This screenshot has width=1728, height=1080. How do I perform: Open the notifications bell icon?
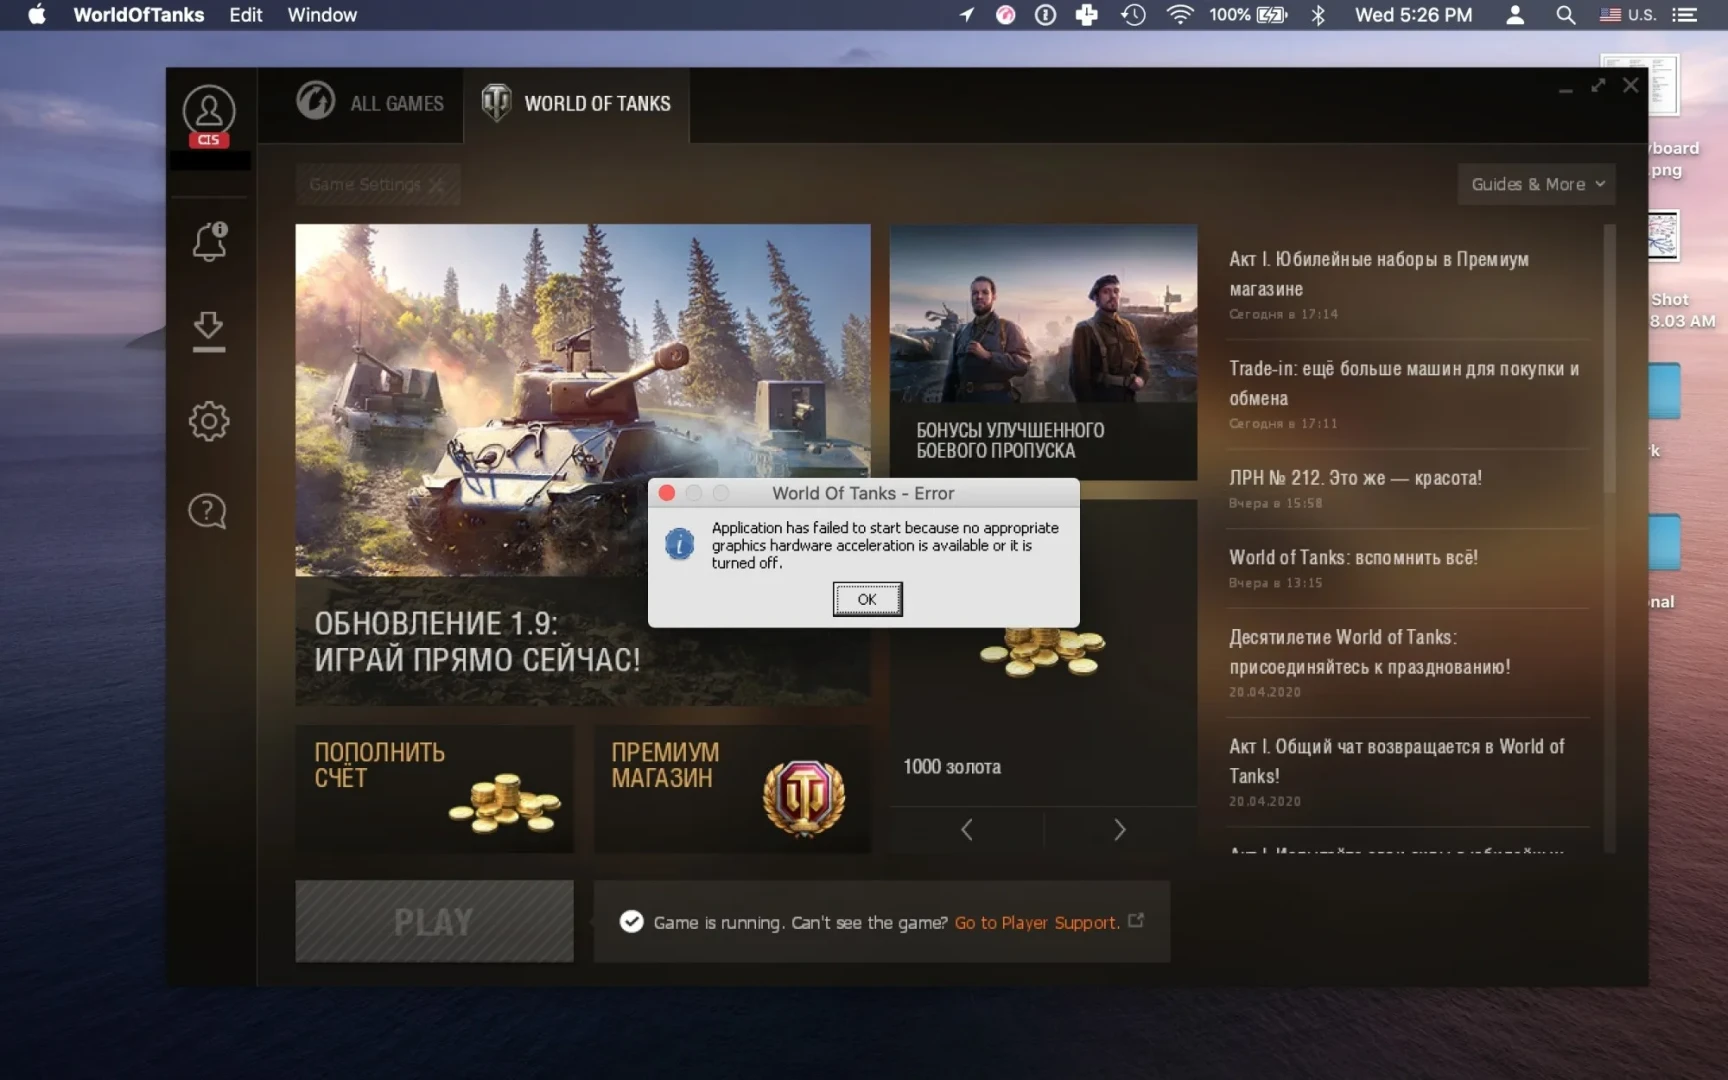pyautogui.click(x=209, y=242)
